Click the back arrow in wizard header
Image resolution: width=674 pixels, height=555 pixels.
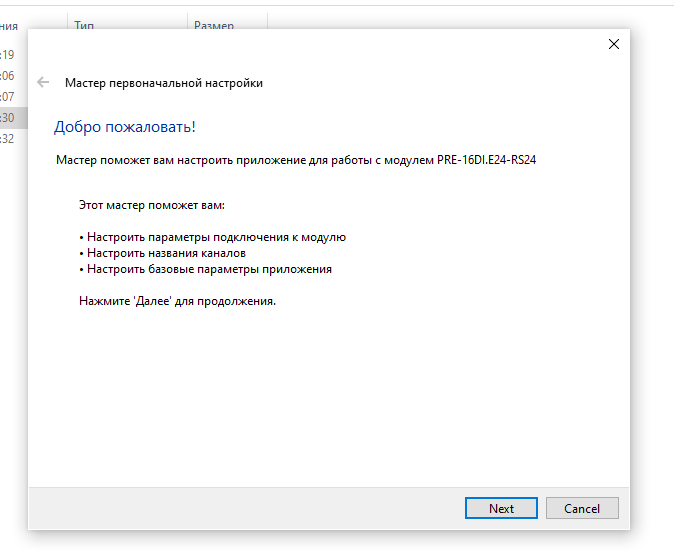pos(43,83)
